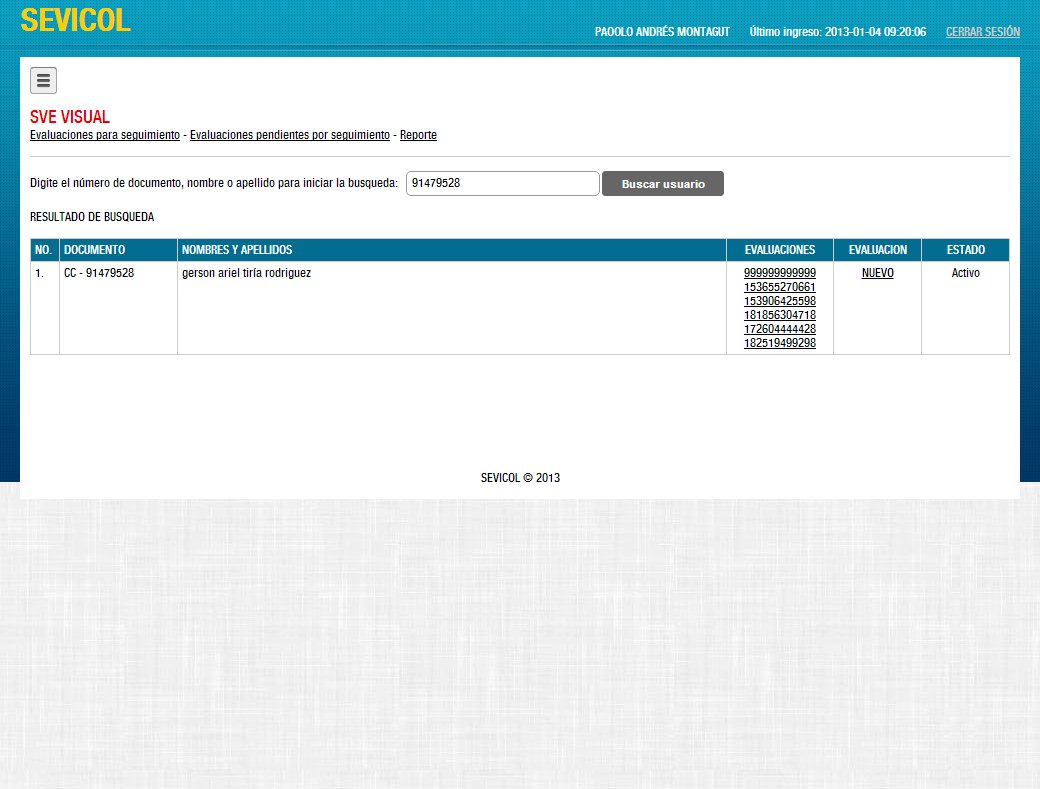1040x789 pixels.
Task: Open the Reporte link
Action: point(418,135)
